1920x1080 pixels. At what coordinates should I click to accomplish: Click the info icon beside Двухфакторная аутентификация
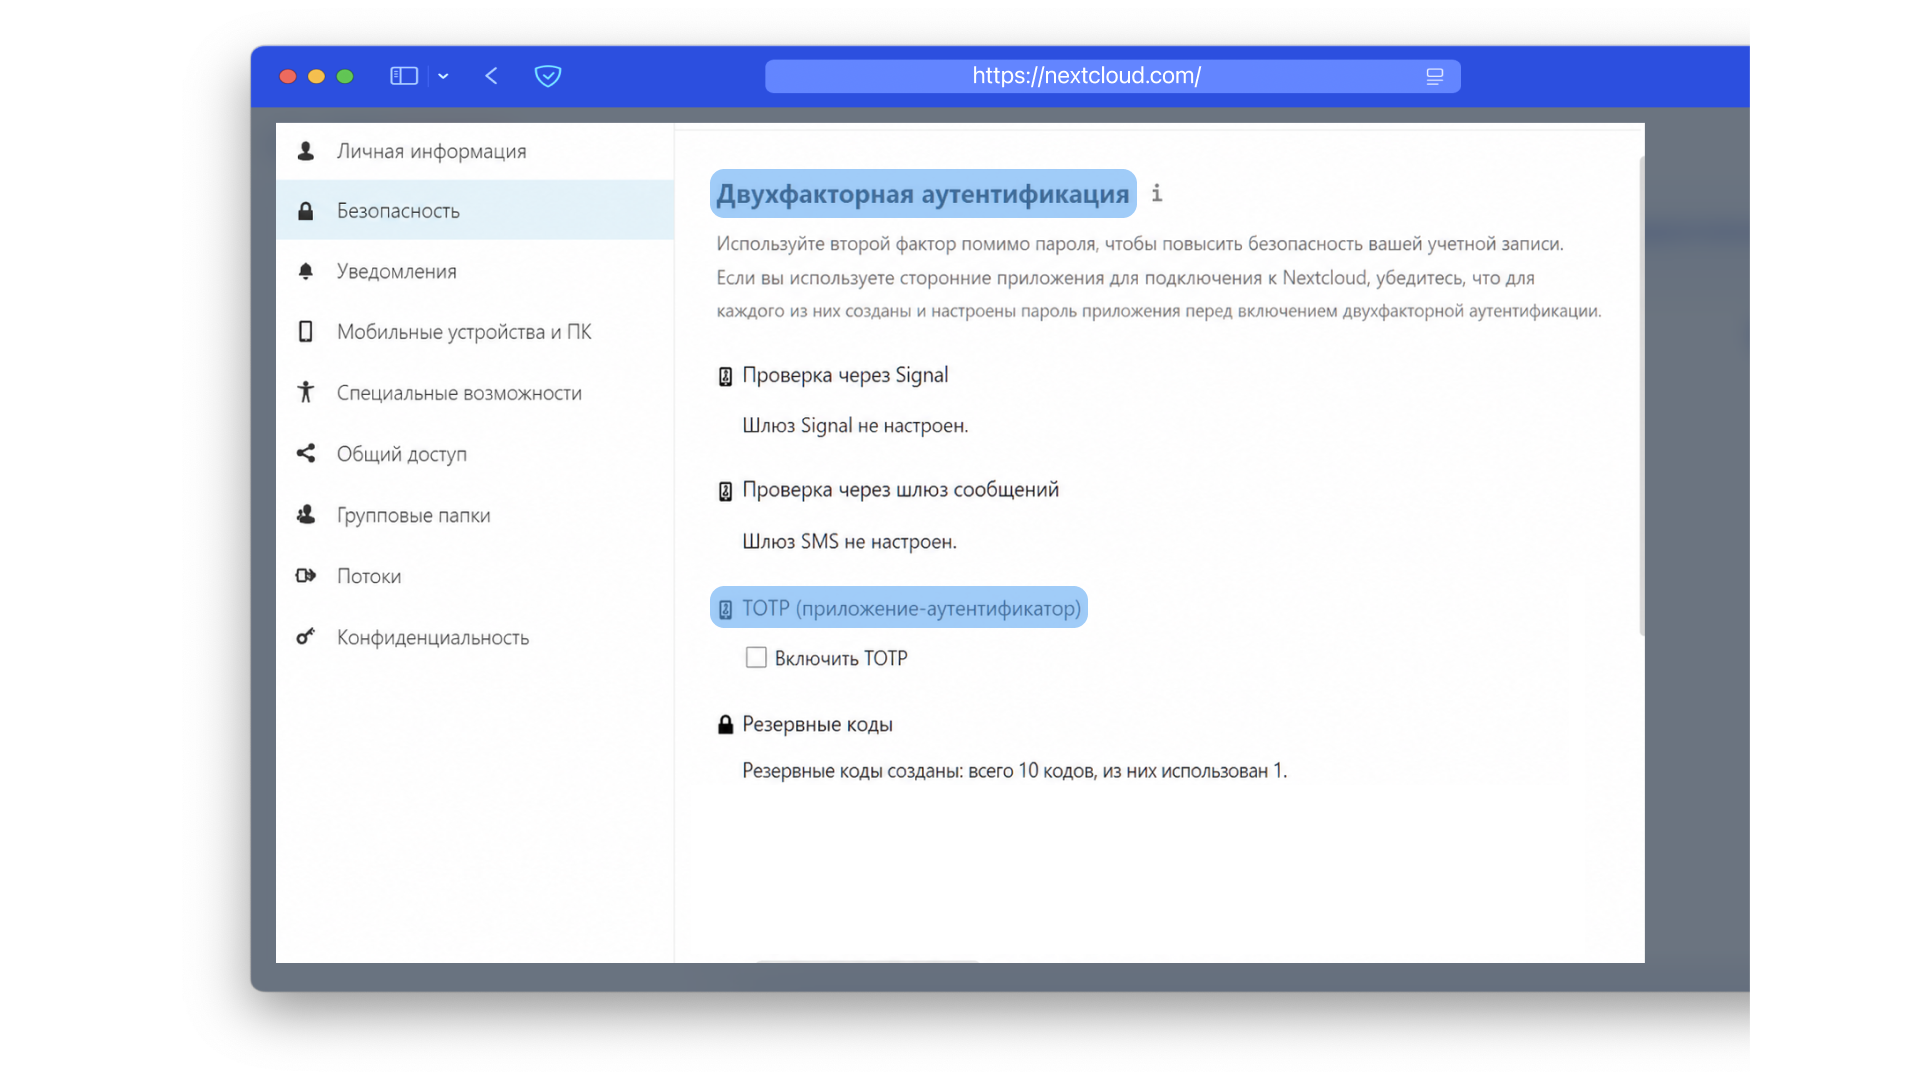(1157, 193)
